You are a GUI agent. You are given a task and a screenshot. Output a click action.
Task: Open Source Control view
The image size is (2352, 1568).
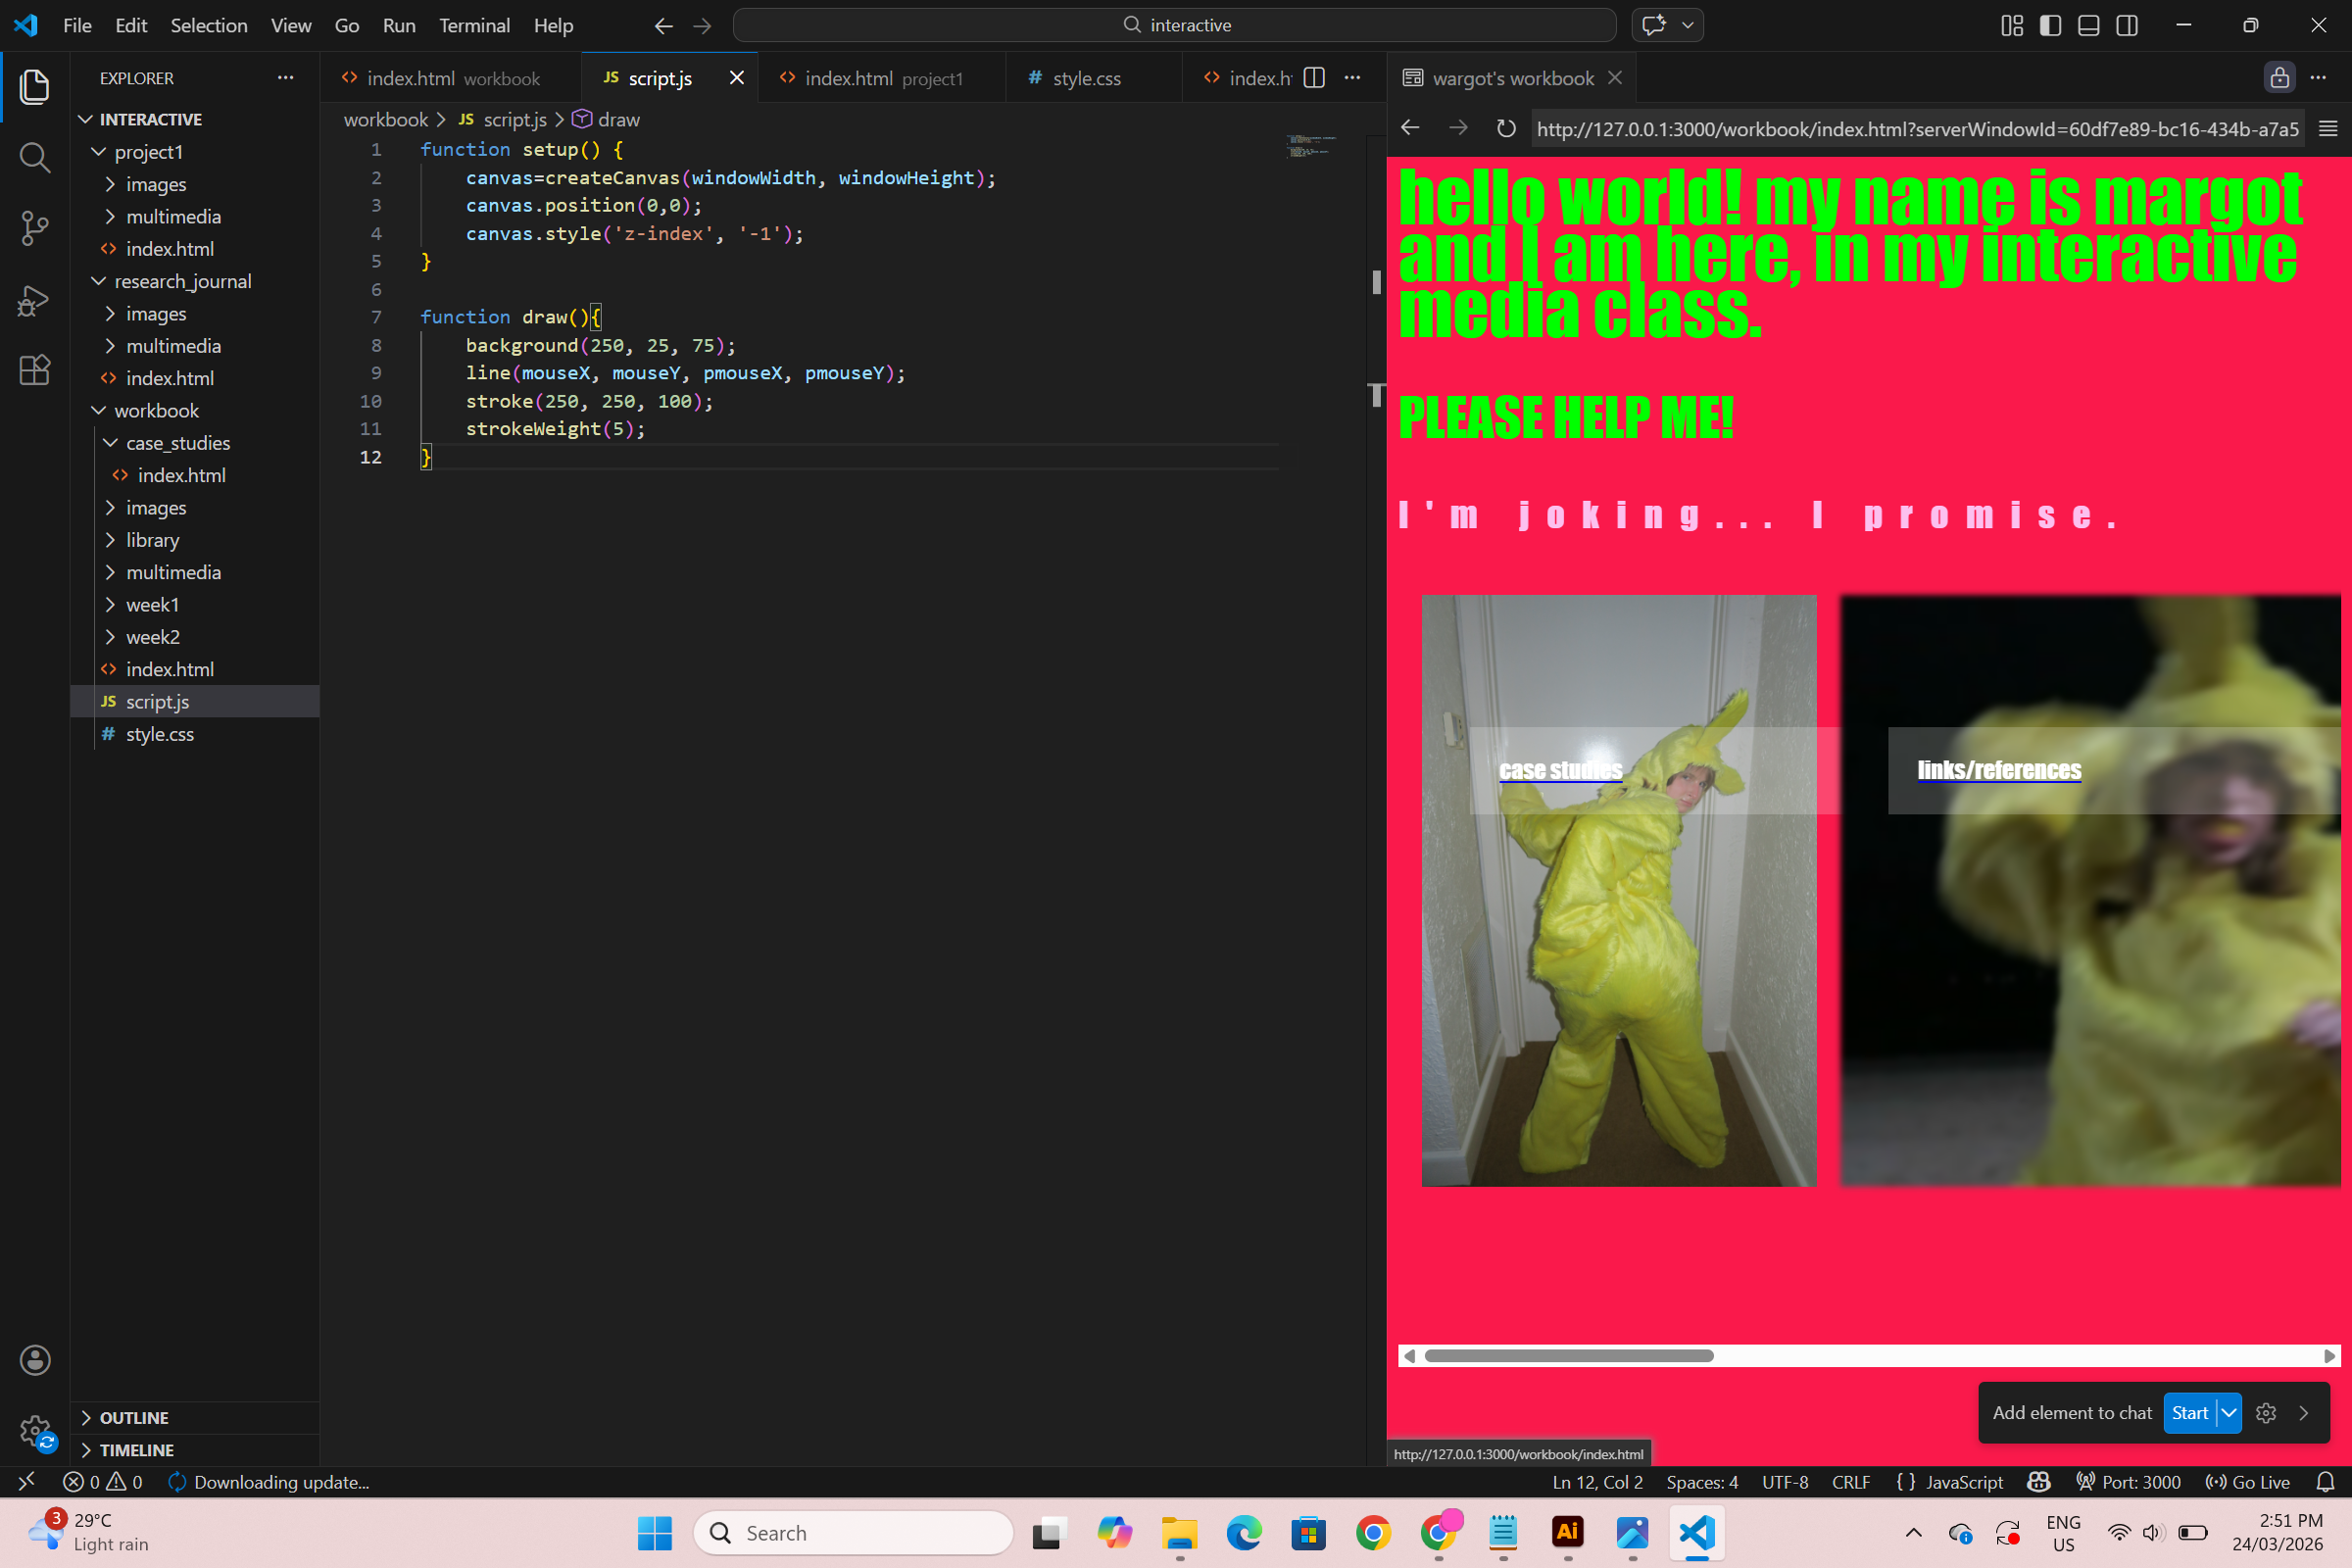[34, 228]
